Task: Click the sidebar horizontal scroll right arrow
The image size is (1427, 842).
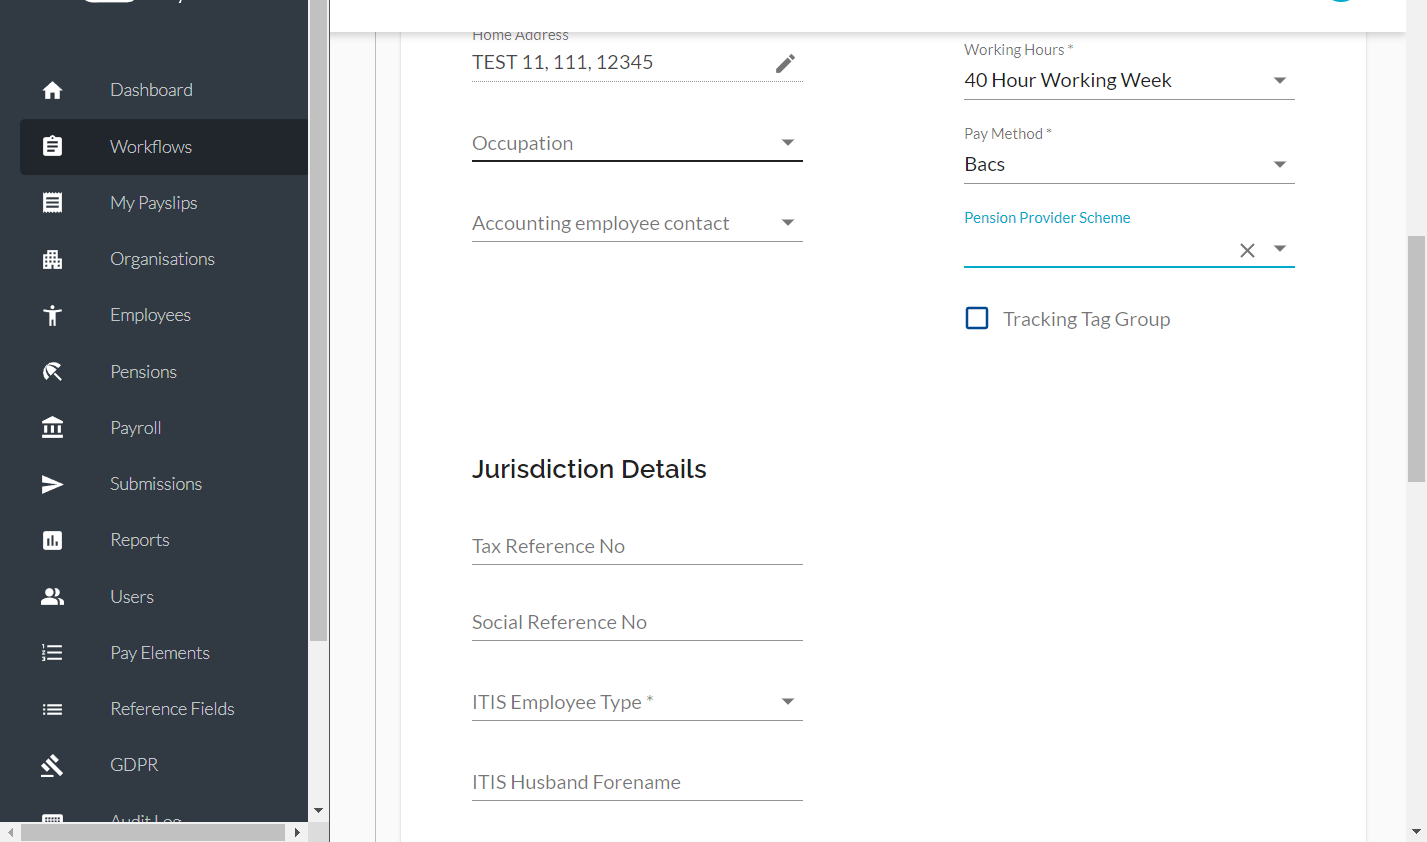Action: click(297, 832)
